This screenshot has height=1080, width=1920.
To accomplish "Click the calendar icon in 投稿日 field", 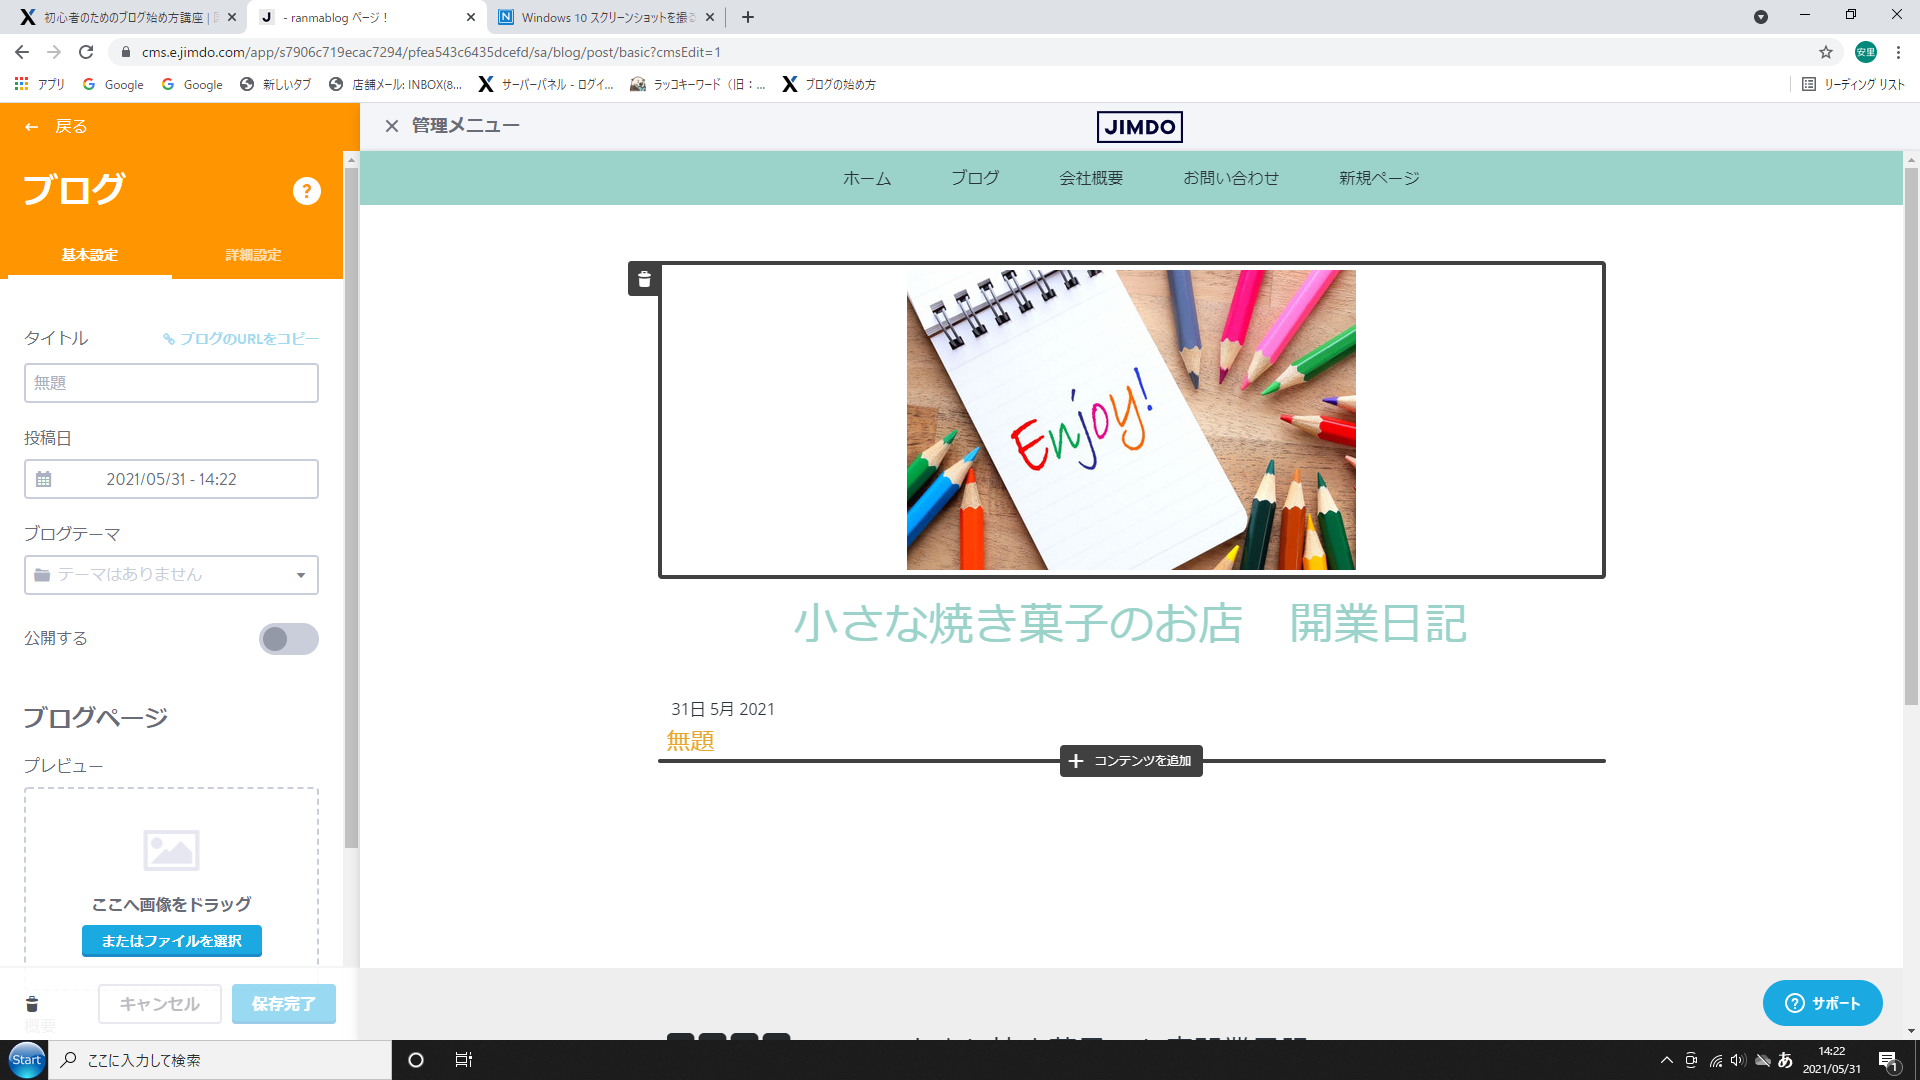I will tap(44, 480).
